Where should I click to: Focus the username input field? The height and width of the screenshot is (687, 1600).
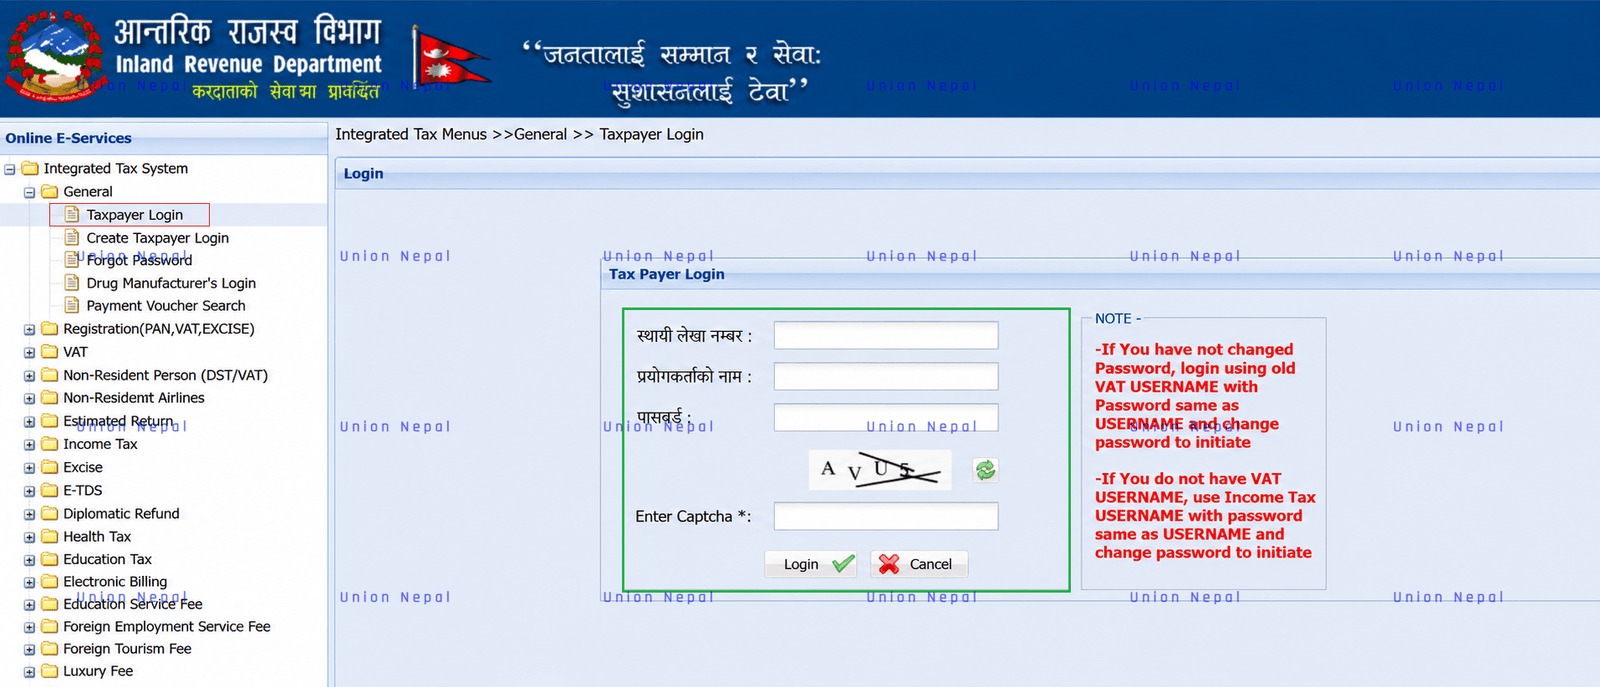click(x=886, y=377)
